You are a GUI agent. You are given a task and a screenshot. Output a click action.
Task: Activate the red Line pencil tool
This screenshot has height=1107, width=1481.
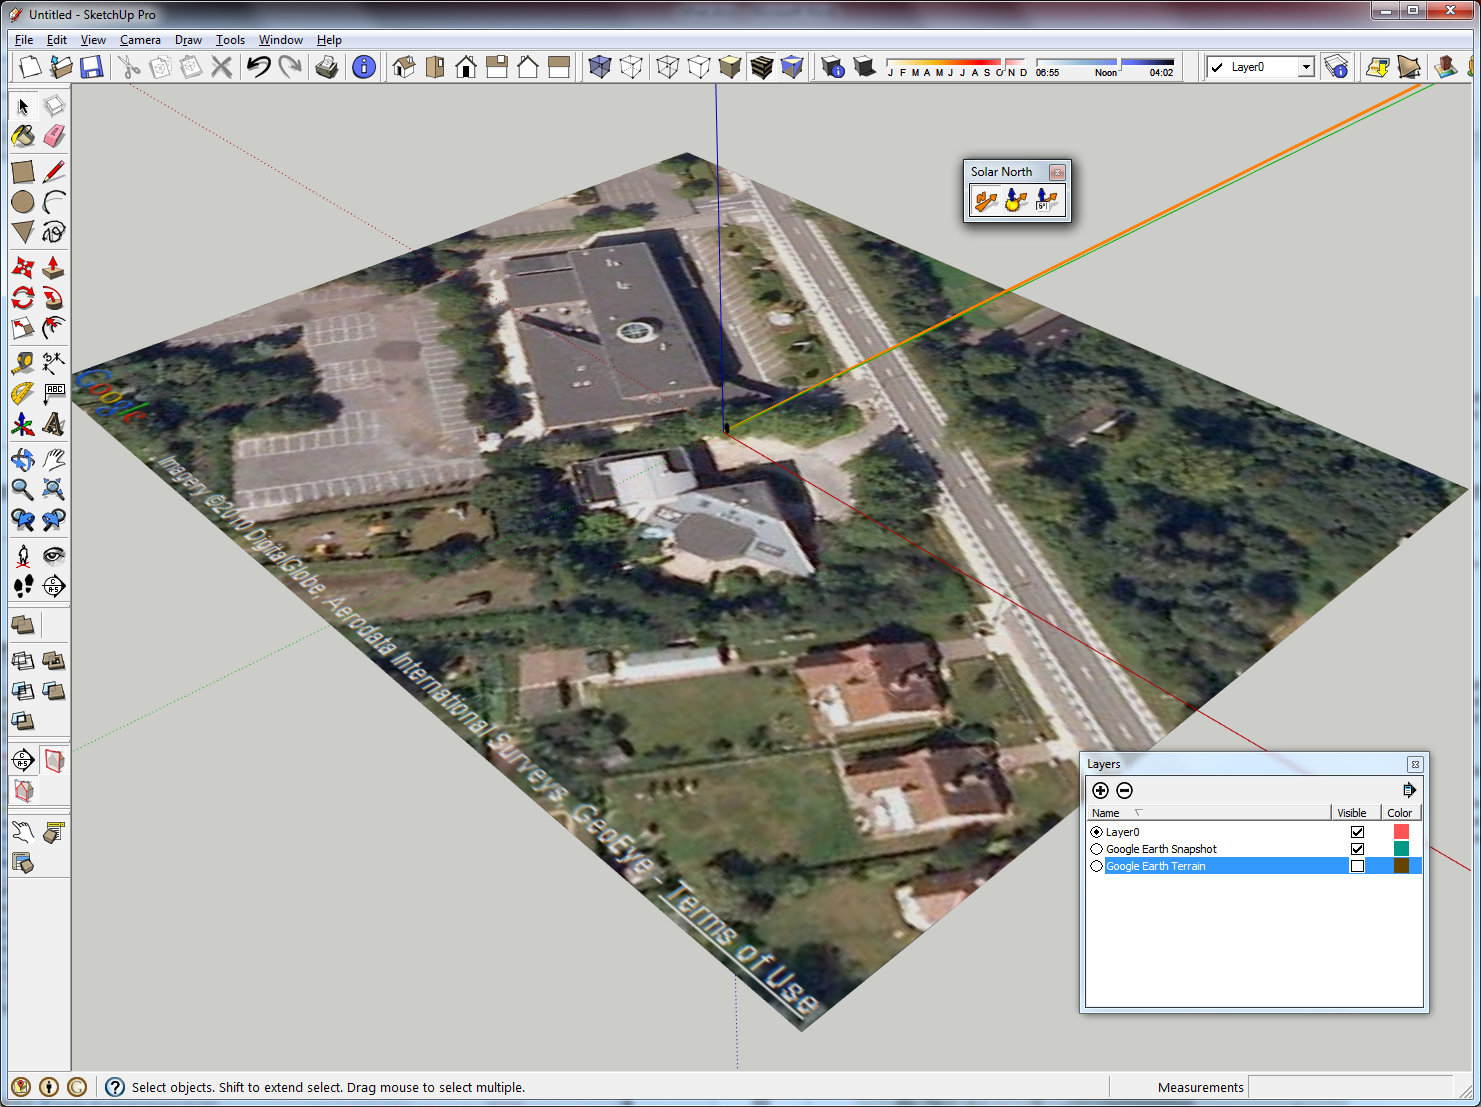point(54,172)
